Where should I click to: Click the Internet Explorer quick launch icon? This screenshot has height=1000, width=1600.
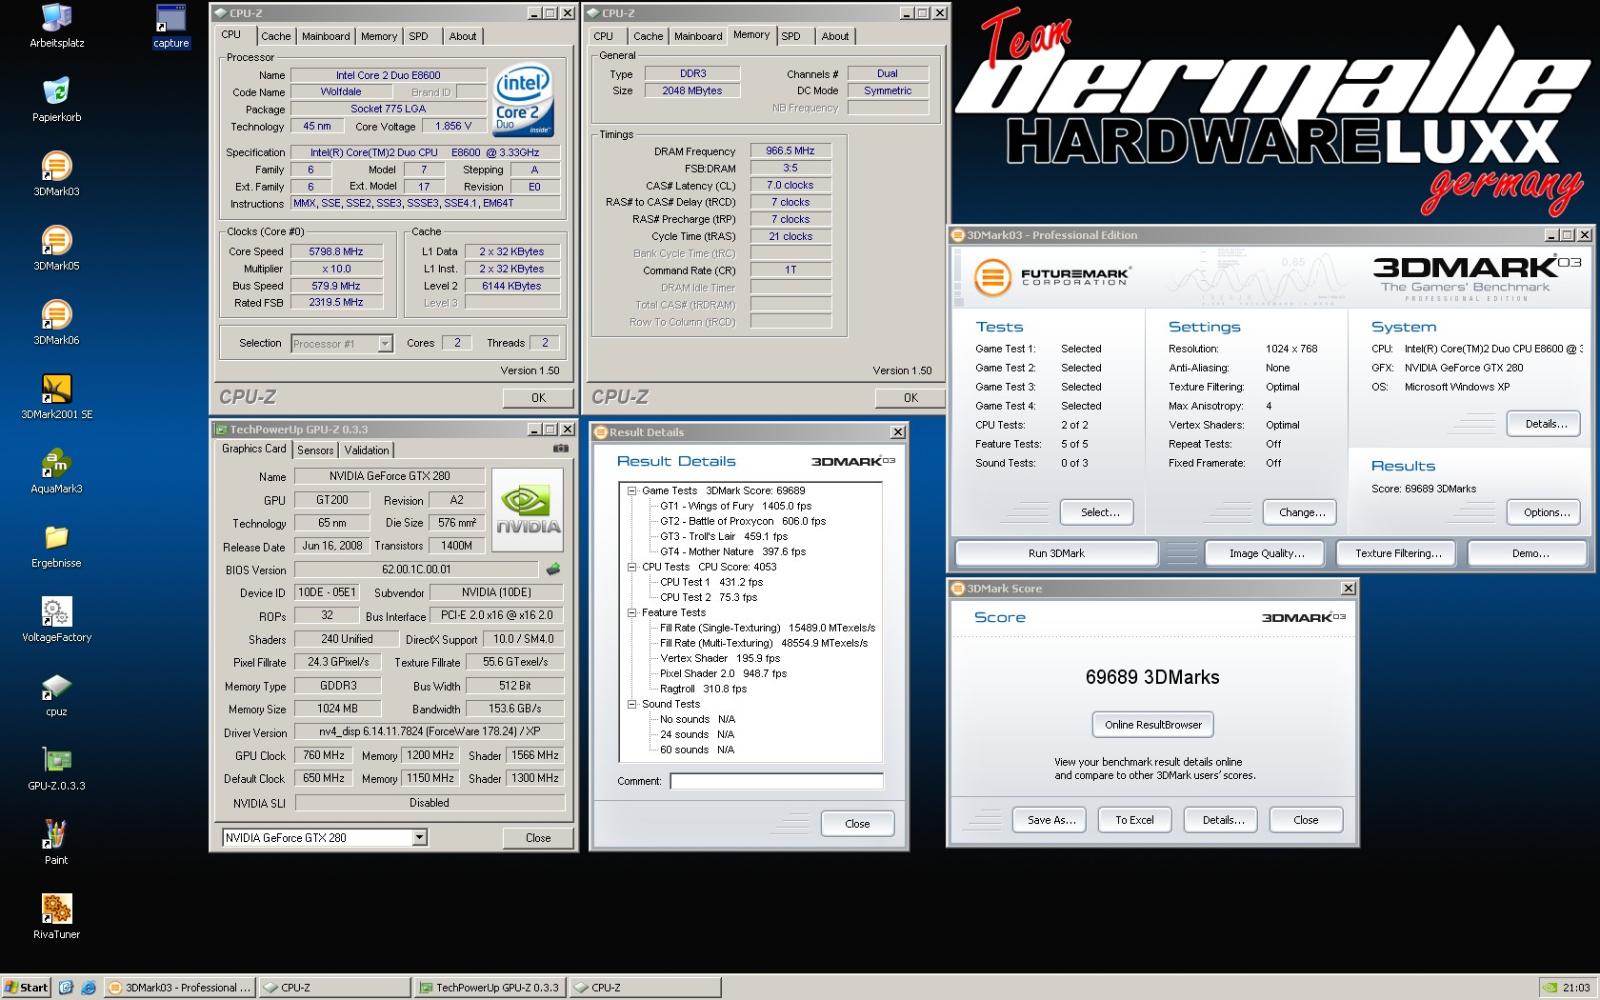tap(89, 987)
